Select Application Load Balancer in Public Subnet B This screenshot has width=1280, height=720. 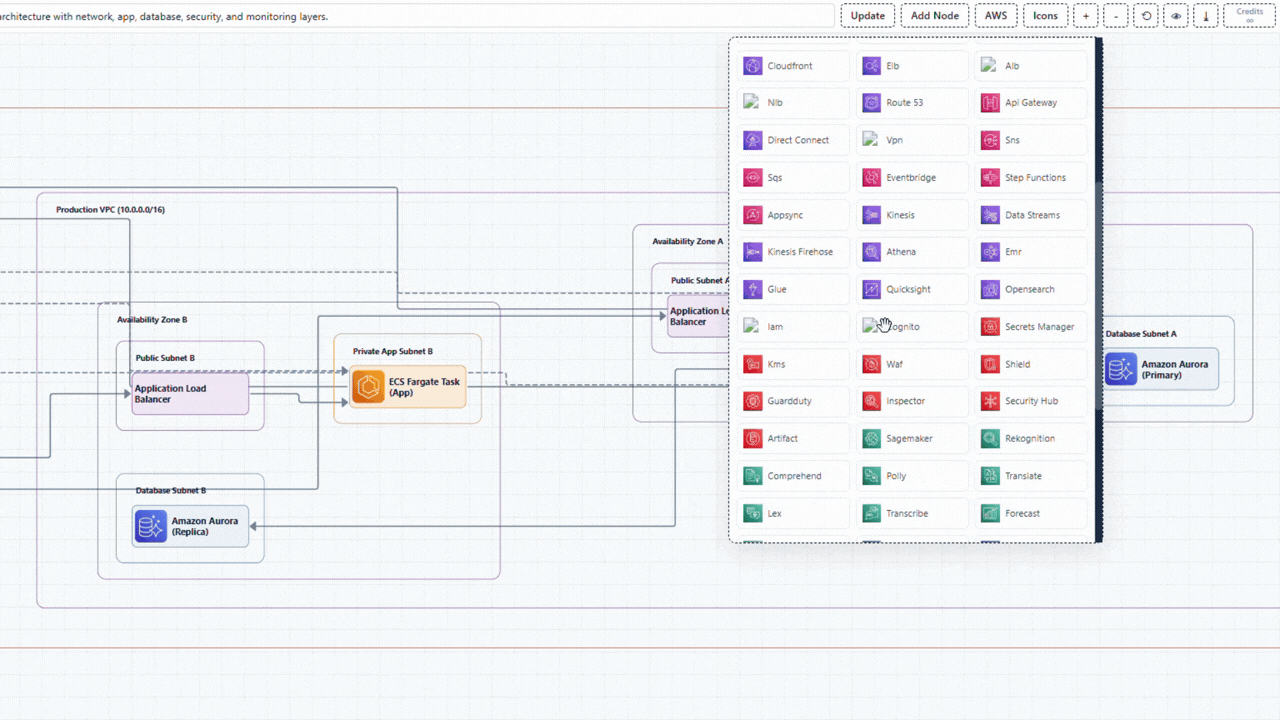point(190,394)
